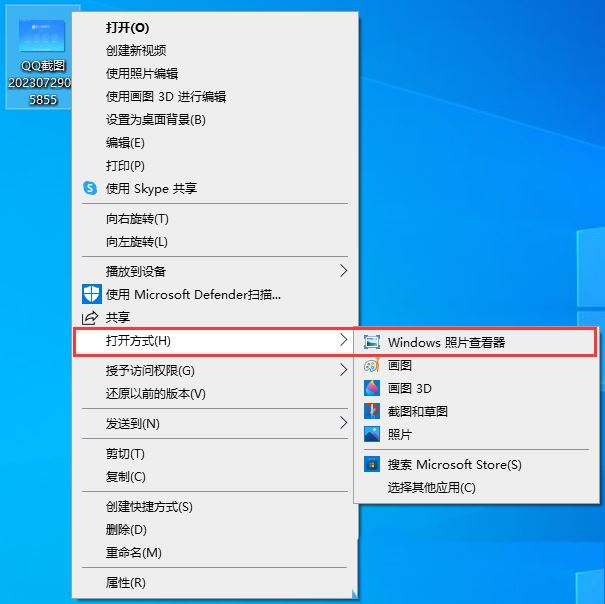Click the Windows 照片查看器 icon
605x604 pixels.
[372, 342]
